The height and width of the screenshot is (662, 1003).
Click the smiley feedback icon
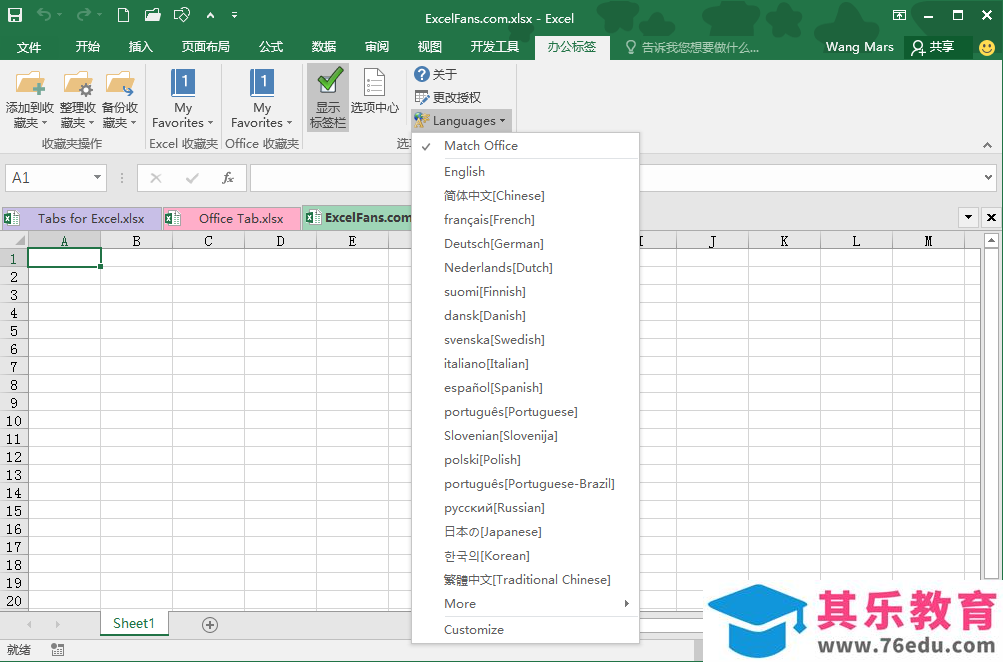pyautogui.click(x=987, y=47)
